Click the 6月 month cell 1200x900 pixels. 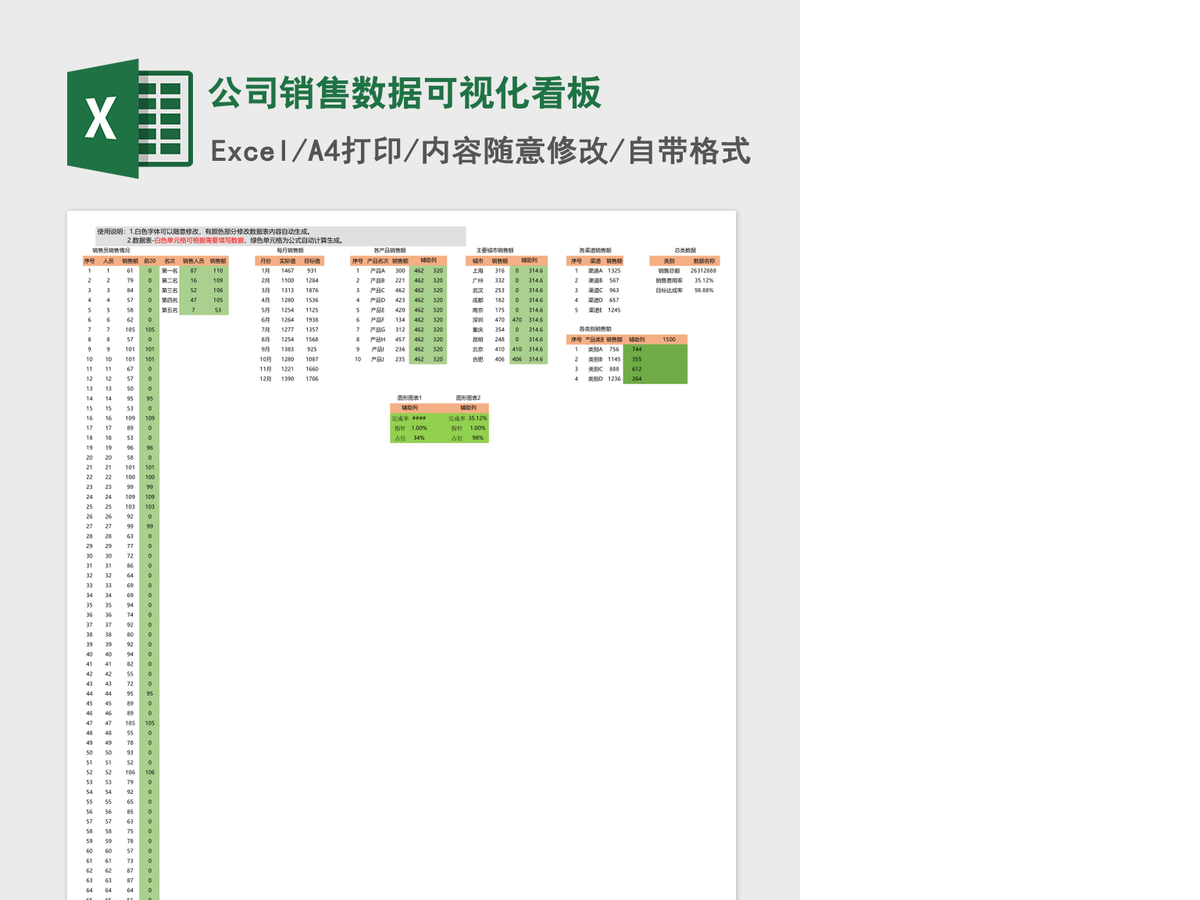click(265, 320)
